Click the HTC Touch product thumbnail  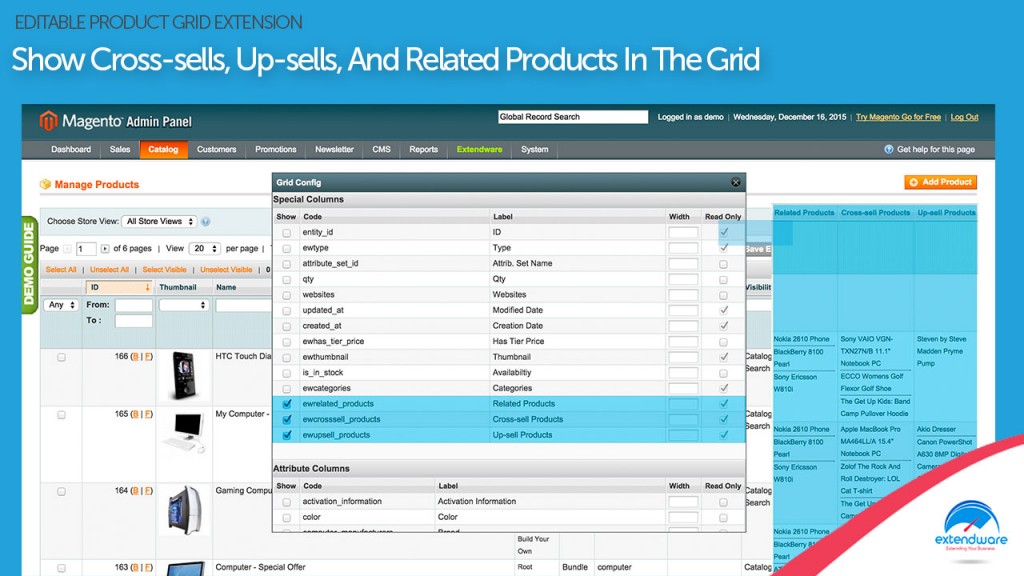(x=184, y=375)
